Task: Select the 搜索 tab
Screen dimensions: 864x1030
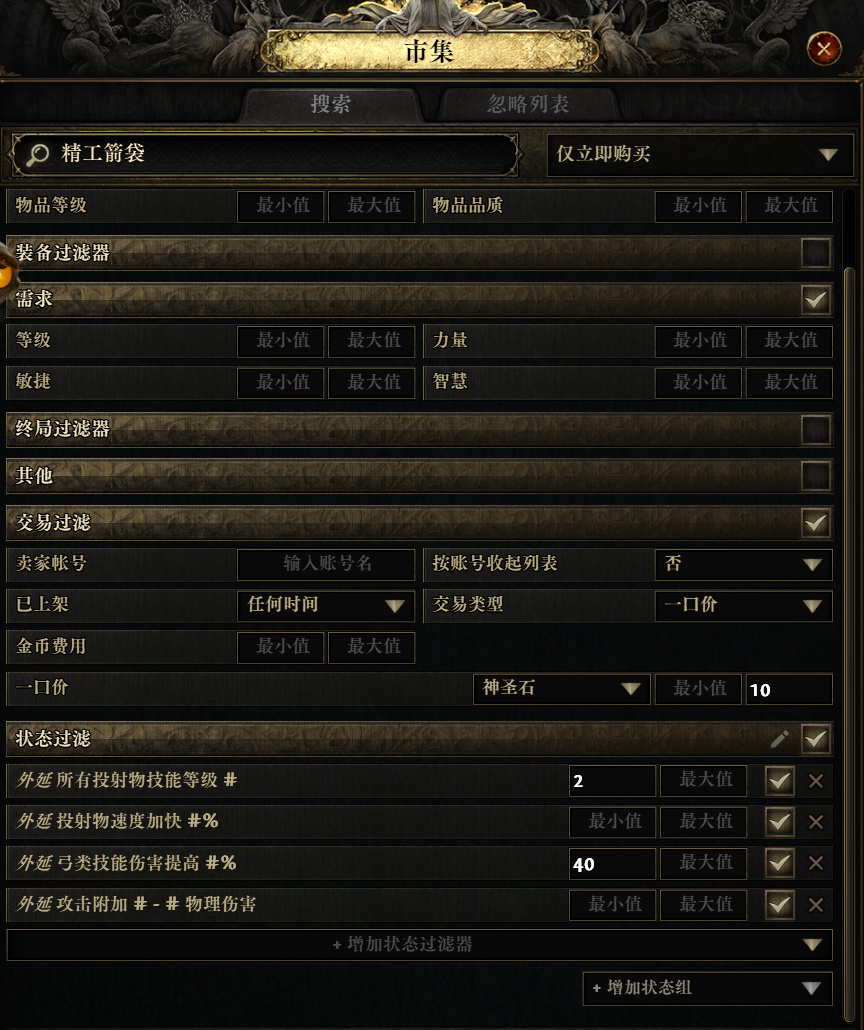Action: [x=330, y=104]
